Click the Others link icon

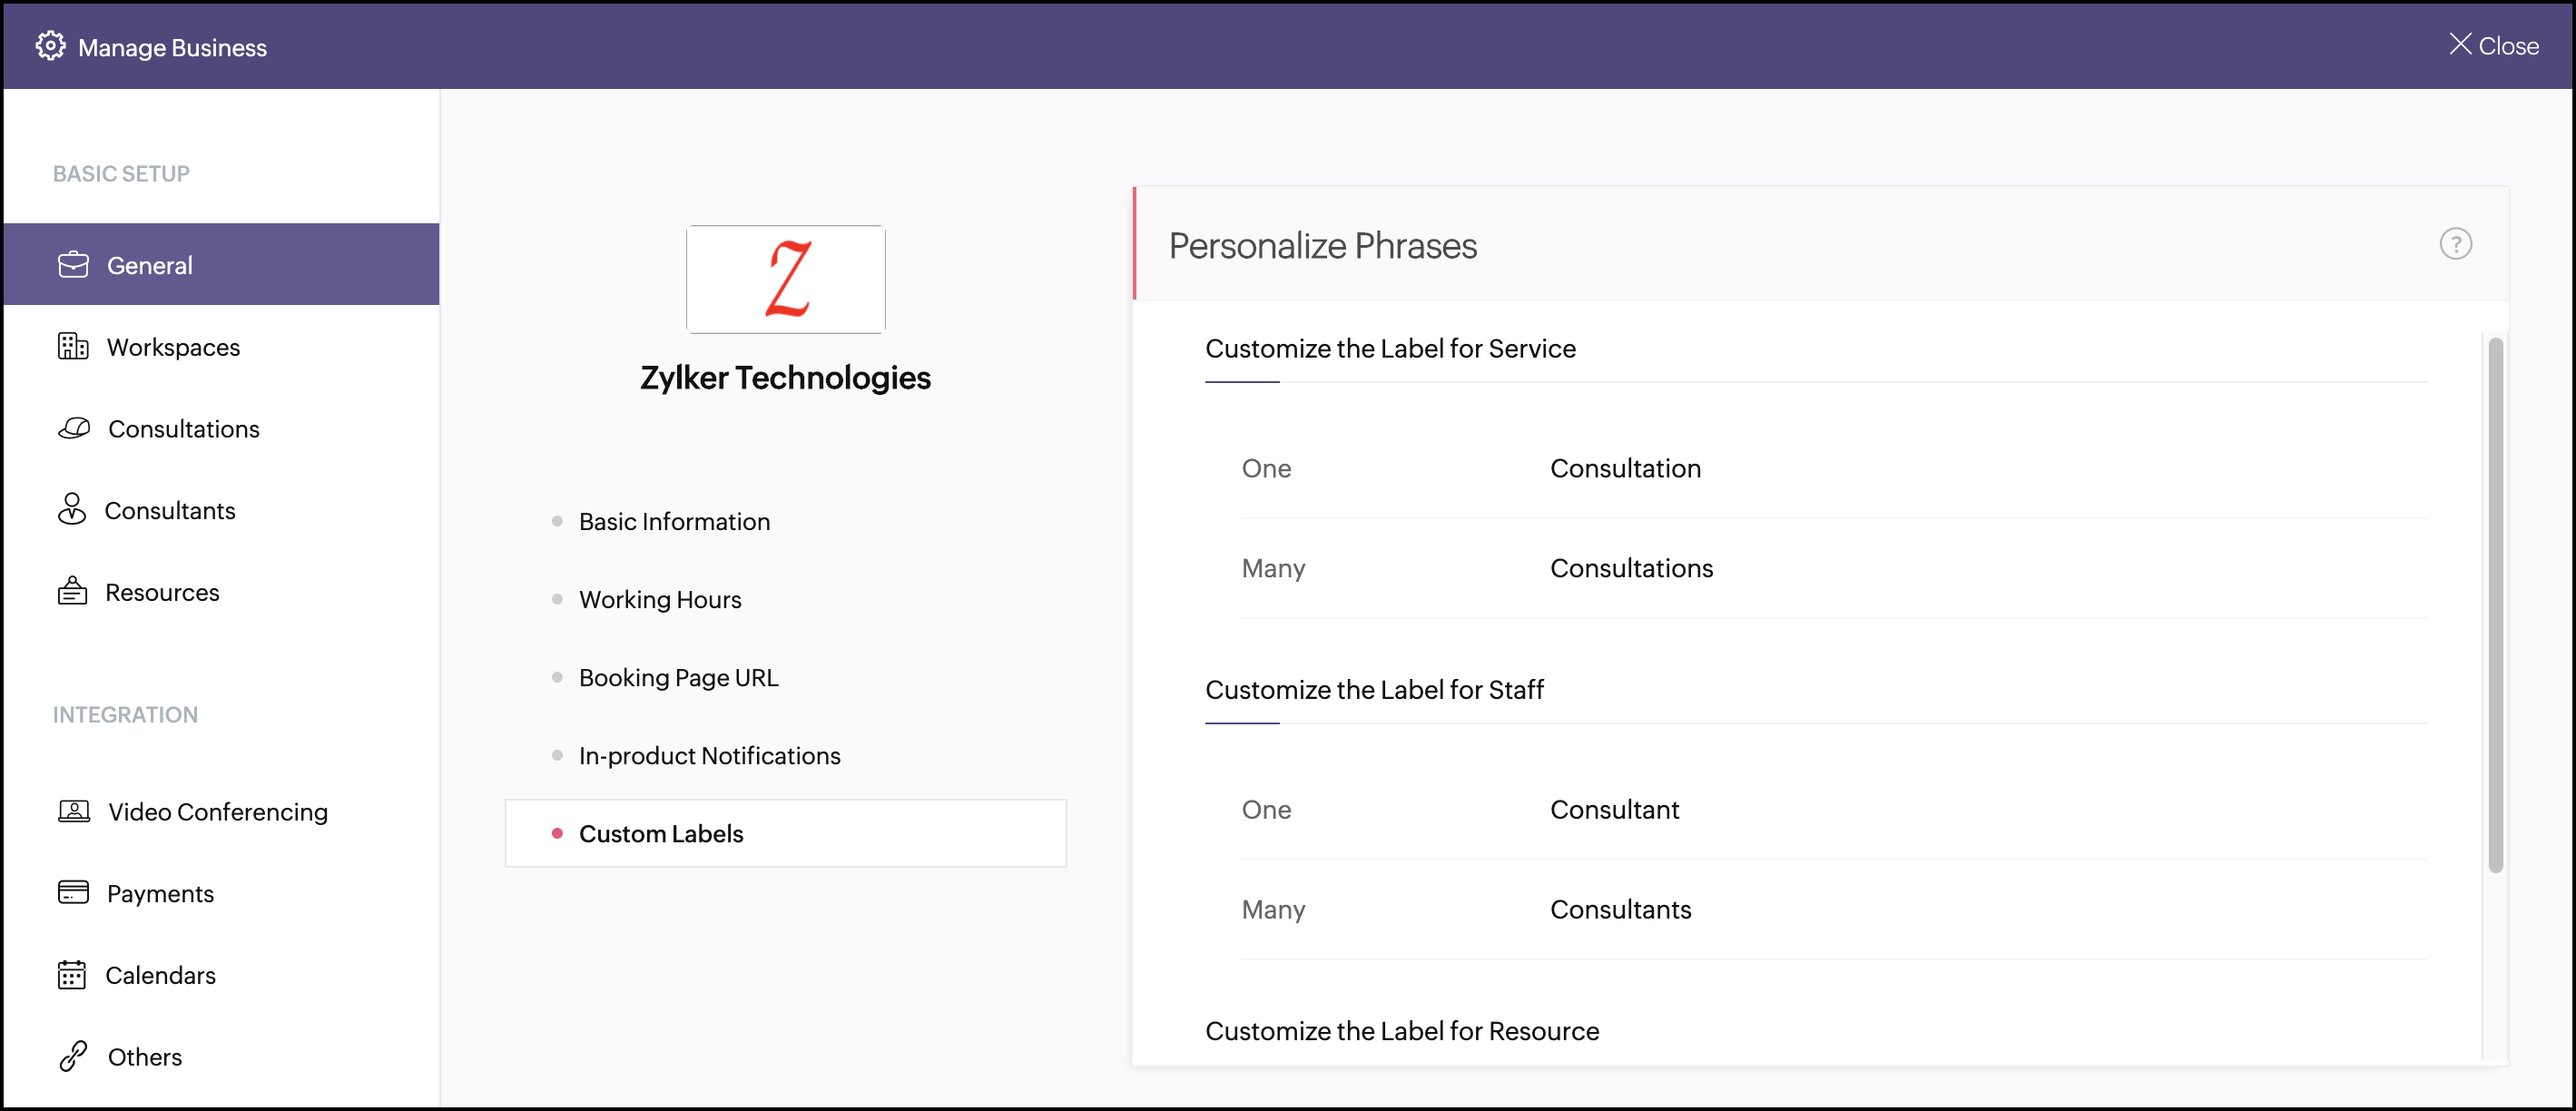(x=73, y=1056)
